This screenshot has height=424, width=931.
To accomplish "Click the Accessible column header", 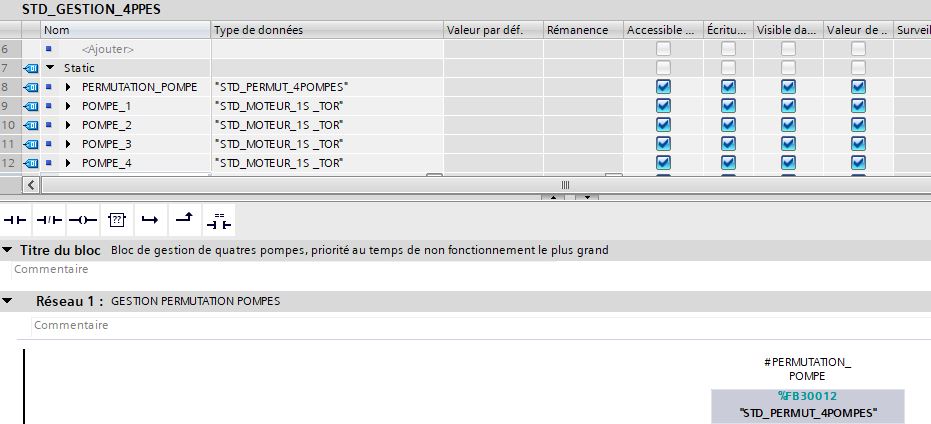I will [663, 30].
